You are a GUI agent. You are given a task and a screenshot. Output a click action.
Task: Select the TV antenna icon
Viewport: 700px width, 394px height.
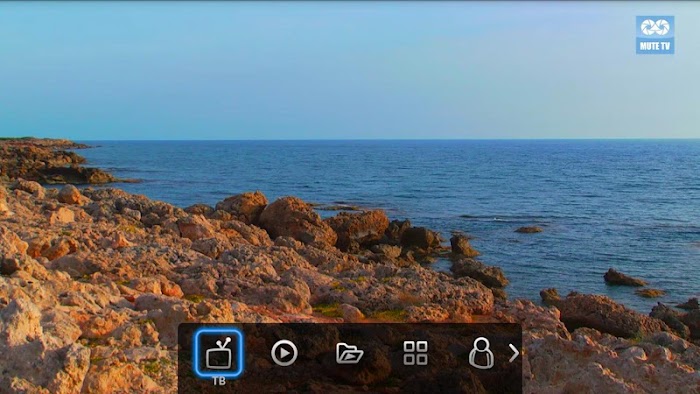pos(219,353)
